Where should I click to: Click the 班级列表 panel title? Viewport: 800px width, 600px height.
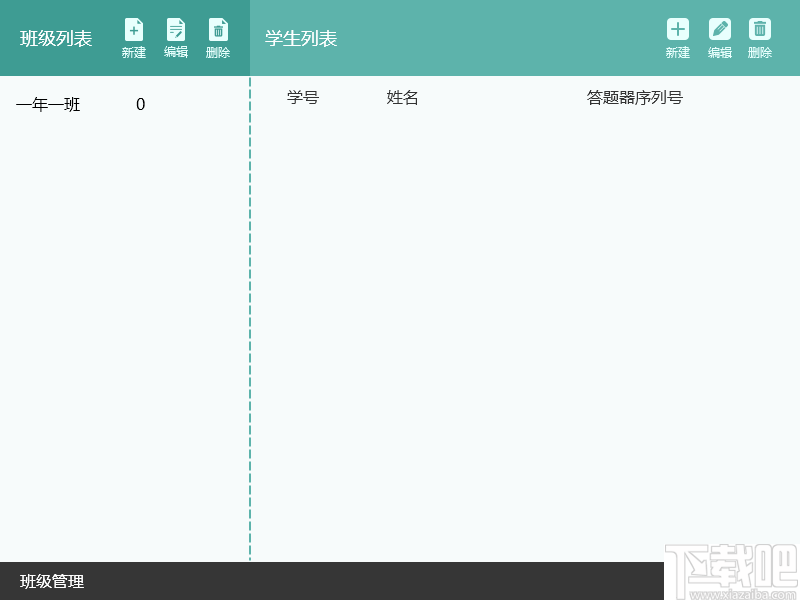[52, 38]
